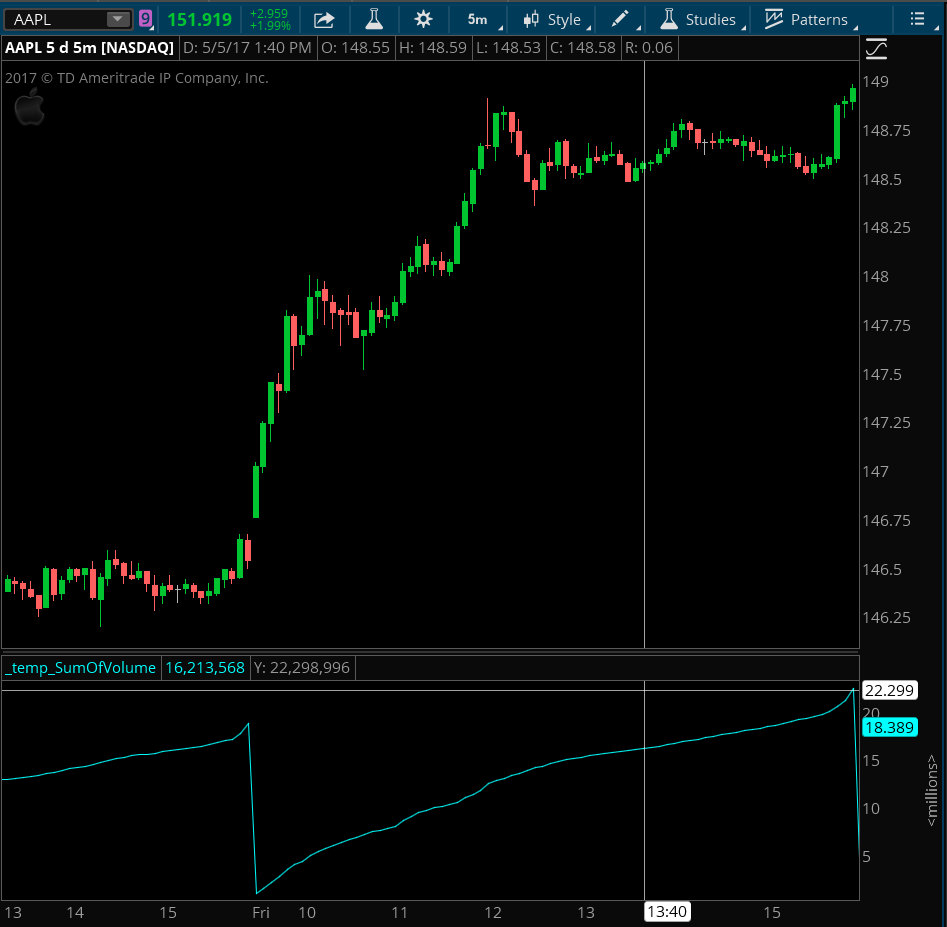Open the 5m timeframe selector
Viewport: 947px width, 927px height.
pyautogui.click(x=478, y=19)
